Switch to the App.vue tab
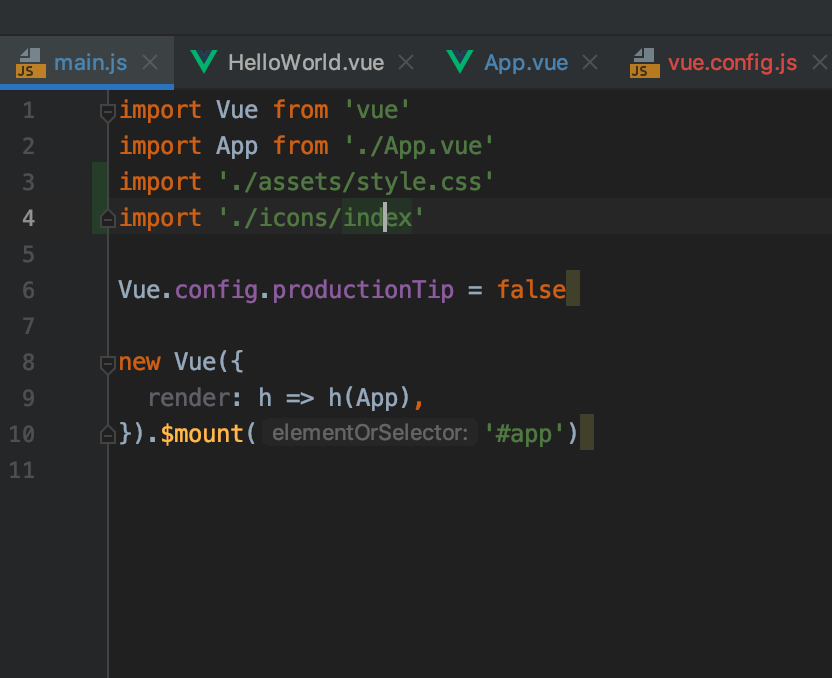Screen dimensions: 832x678 click(x=525, y=63)
